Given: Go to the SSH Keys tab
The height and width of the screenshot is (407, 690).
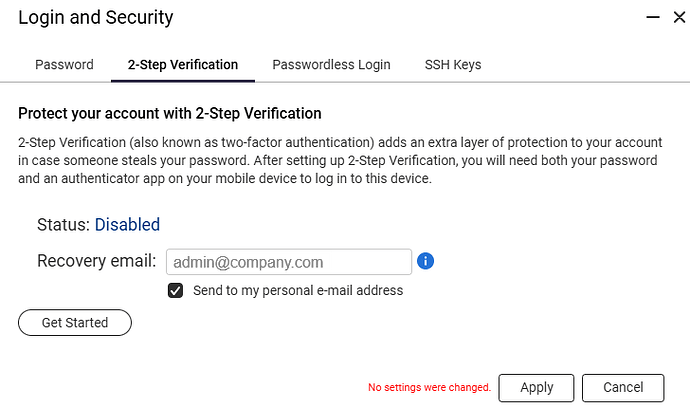Looking at the screenshot, I should 452,65.
